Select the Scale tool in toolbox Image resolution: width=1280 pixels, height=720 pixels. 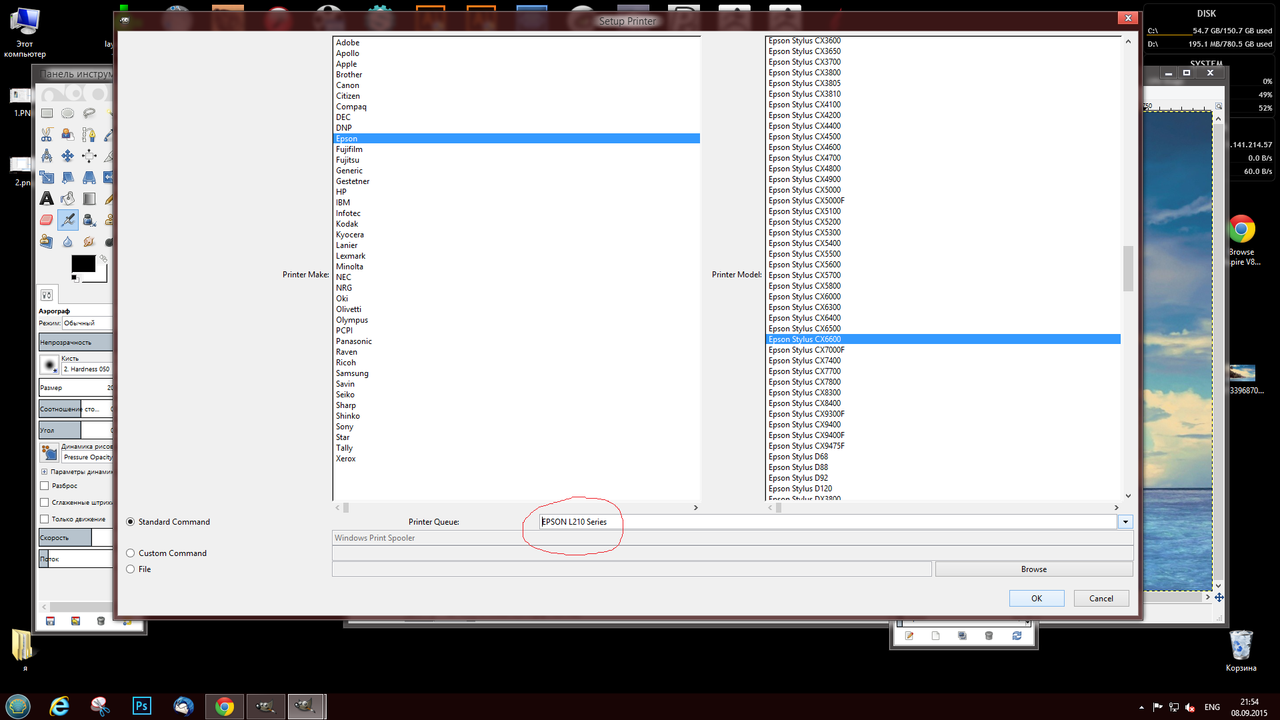(46, 177)
